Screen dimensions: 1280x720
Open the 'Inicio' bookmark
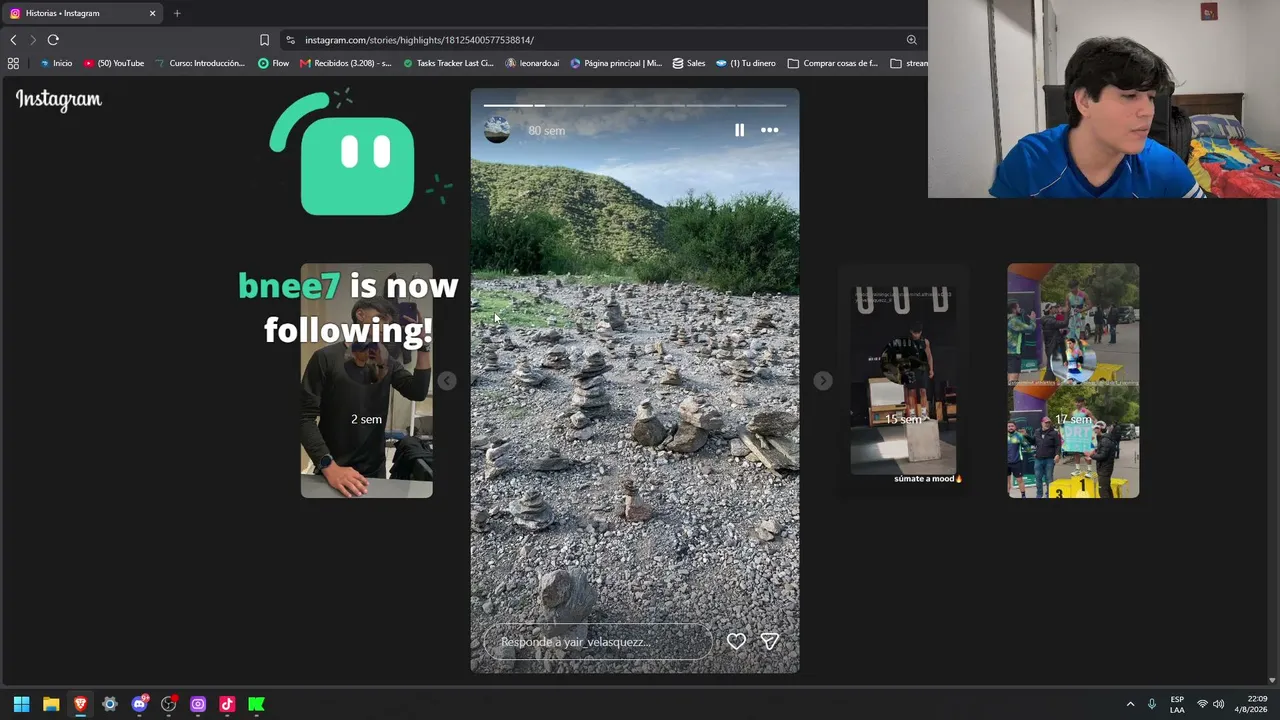pyautogui.click(x=56, y=63)
